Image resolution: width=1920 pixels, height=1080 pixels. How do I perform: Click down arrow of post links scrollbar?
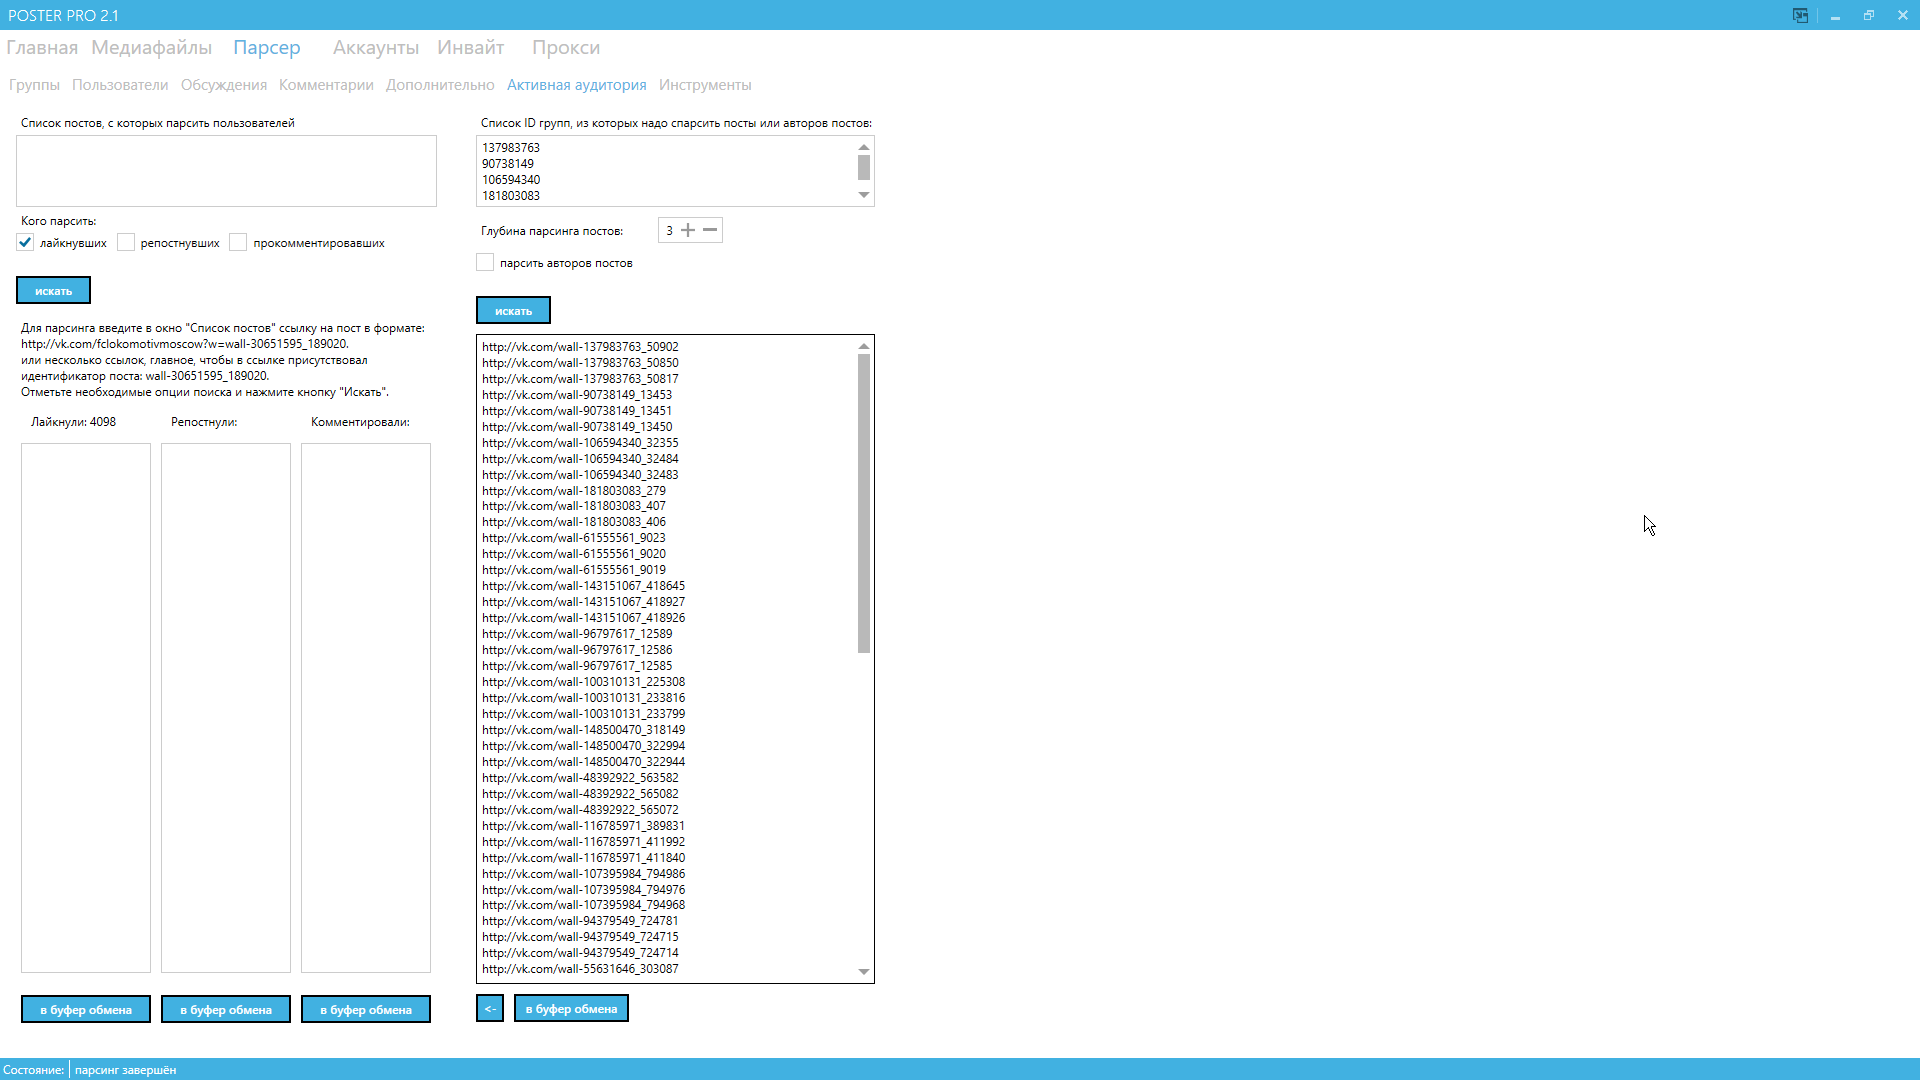coord(864,972)
